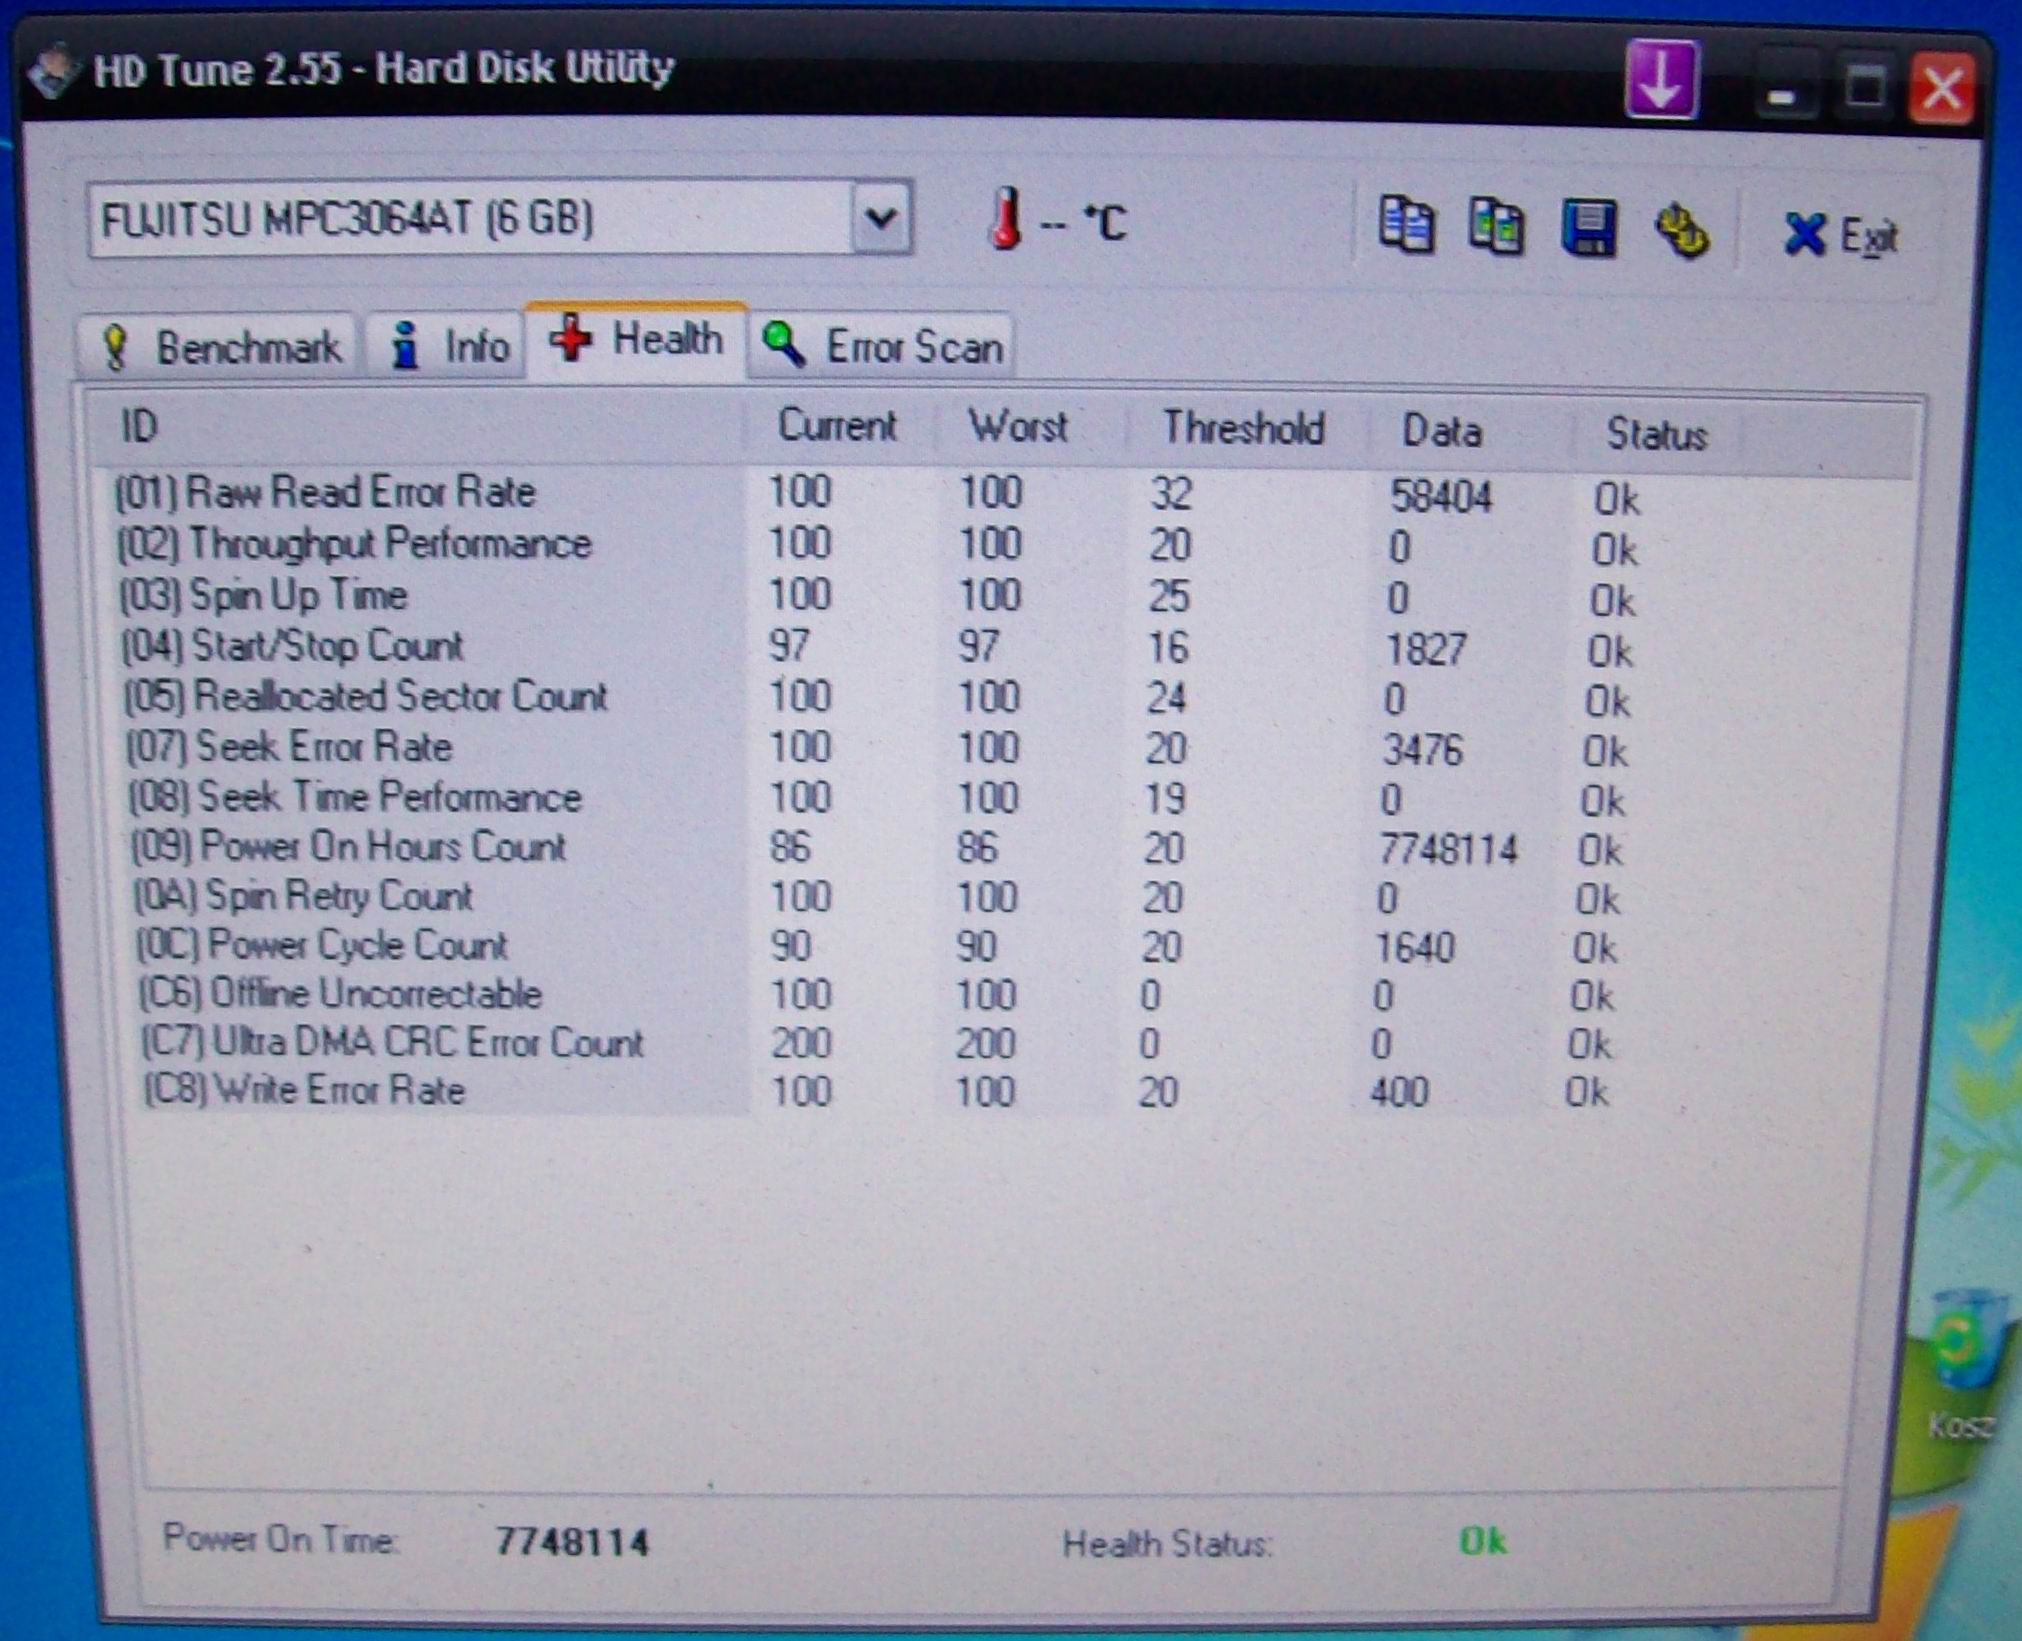Click the purple down-arrow title bar button
This screenshot has height=1641, width=2022.
click(x=1661, y=80)
